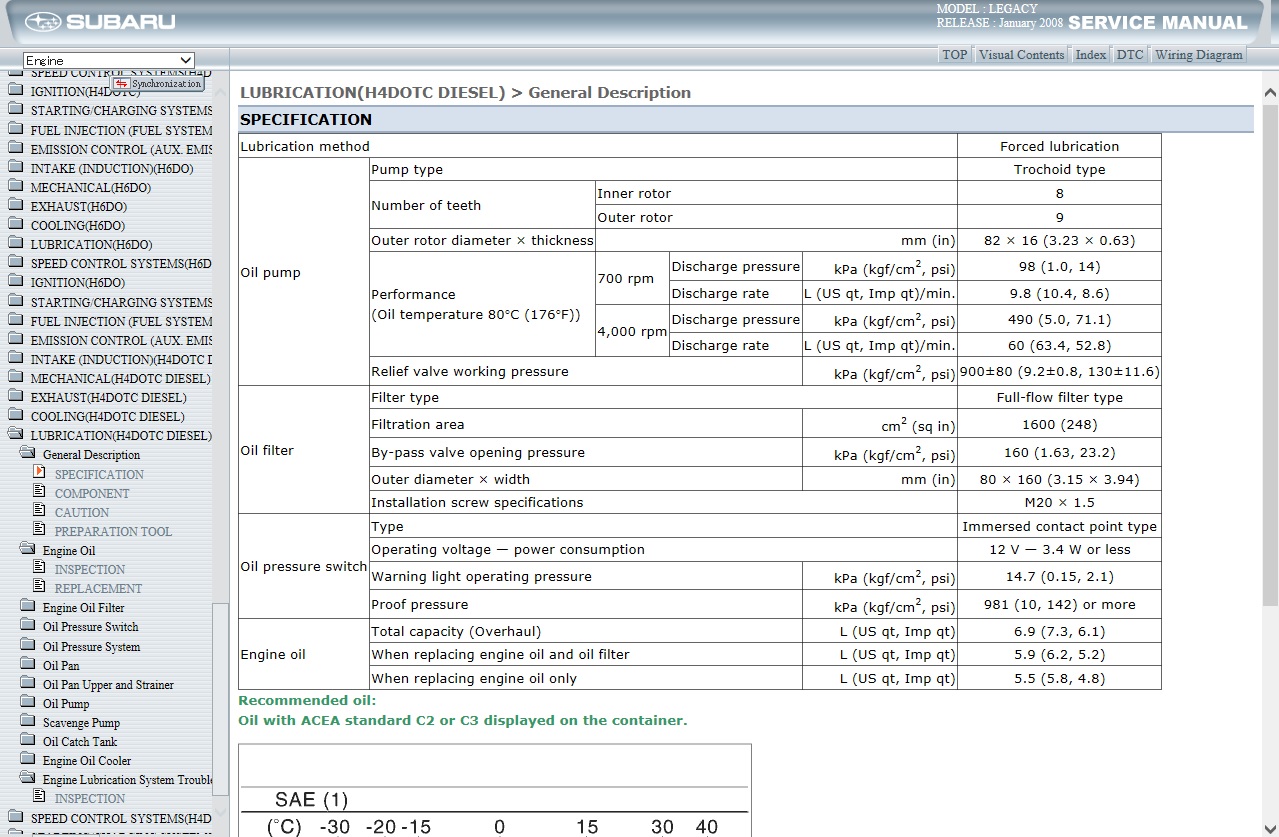1279x837 pixels.
Task: Collapse the General Description open folder
Action: 27,453
